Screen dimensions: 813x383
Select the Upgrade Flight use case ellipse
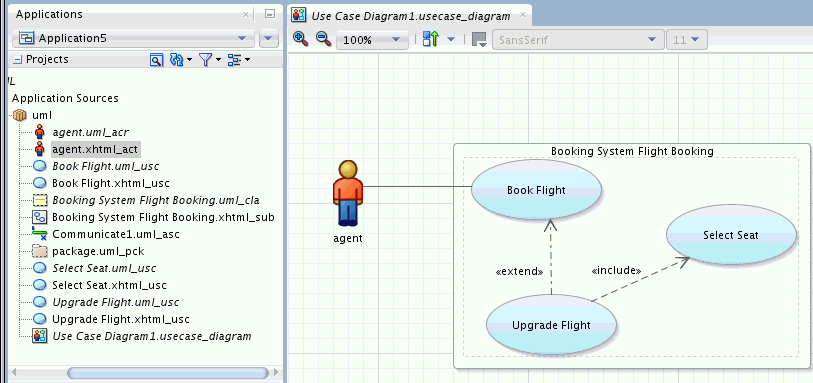tap(551, 325)
